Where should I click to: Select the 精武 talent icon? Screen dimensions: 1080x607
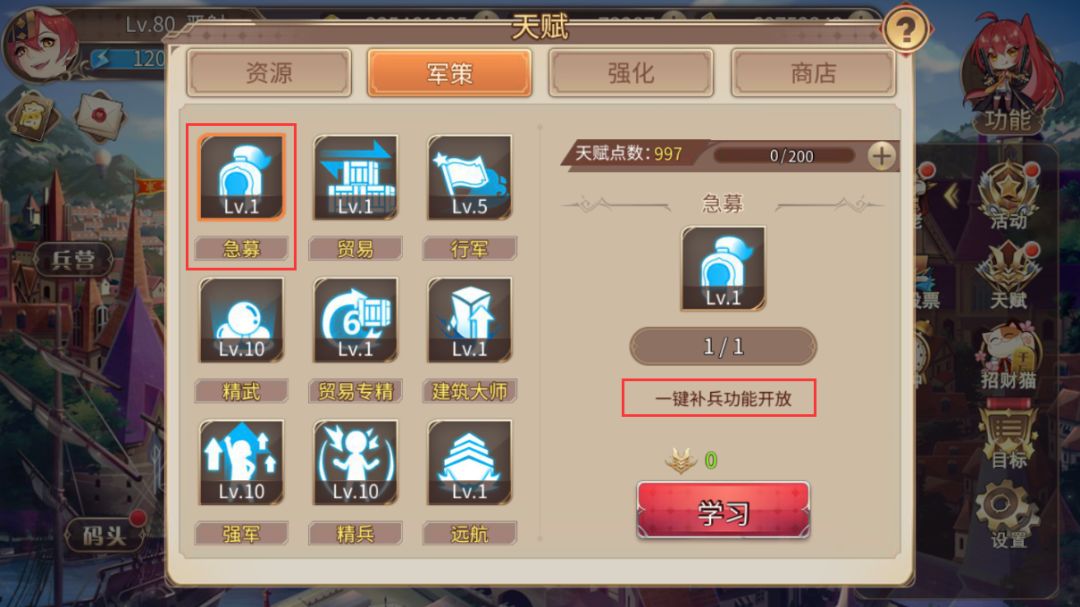[x=241, y=320]
